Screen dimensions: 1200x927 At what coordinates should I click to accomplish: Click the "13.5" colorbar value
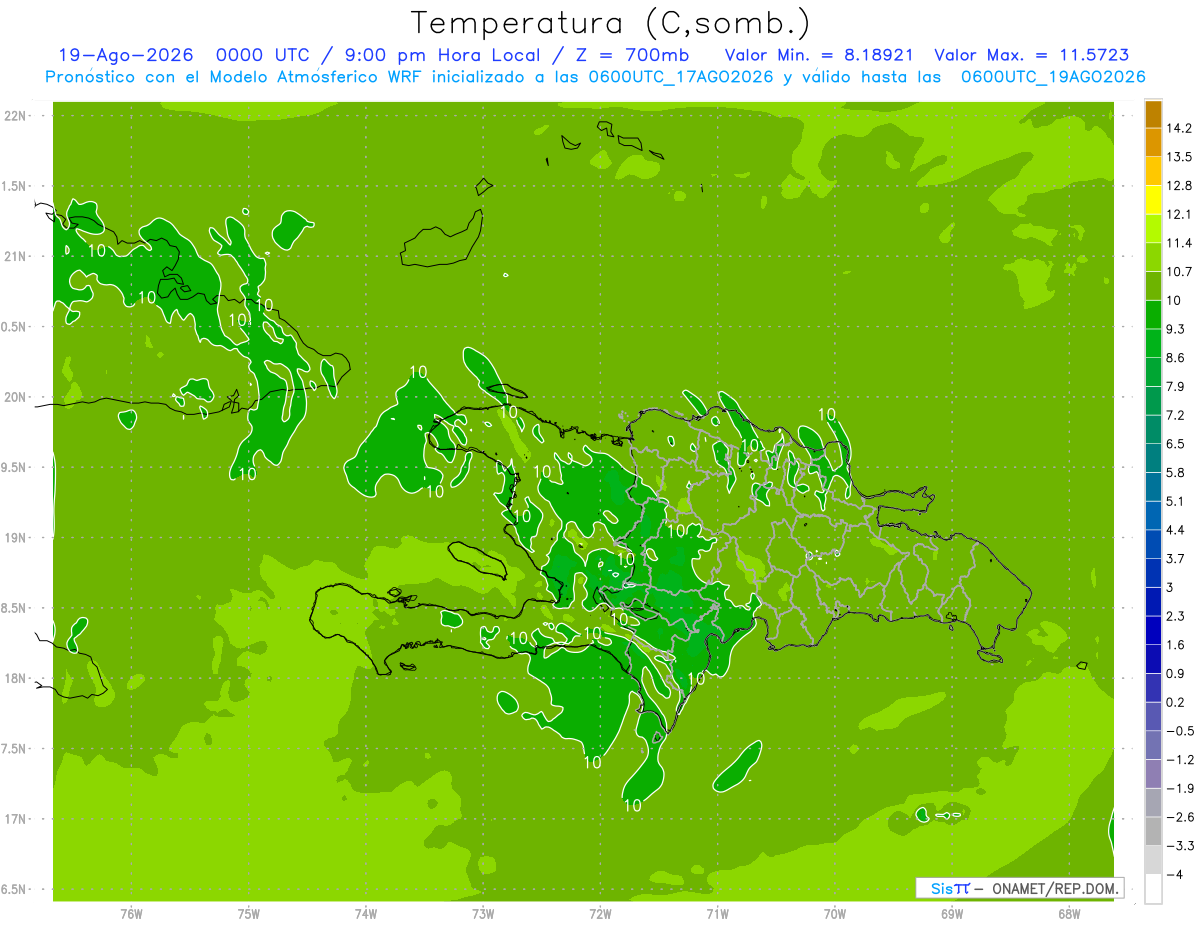coord(1179,157)
